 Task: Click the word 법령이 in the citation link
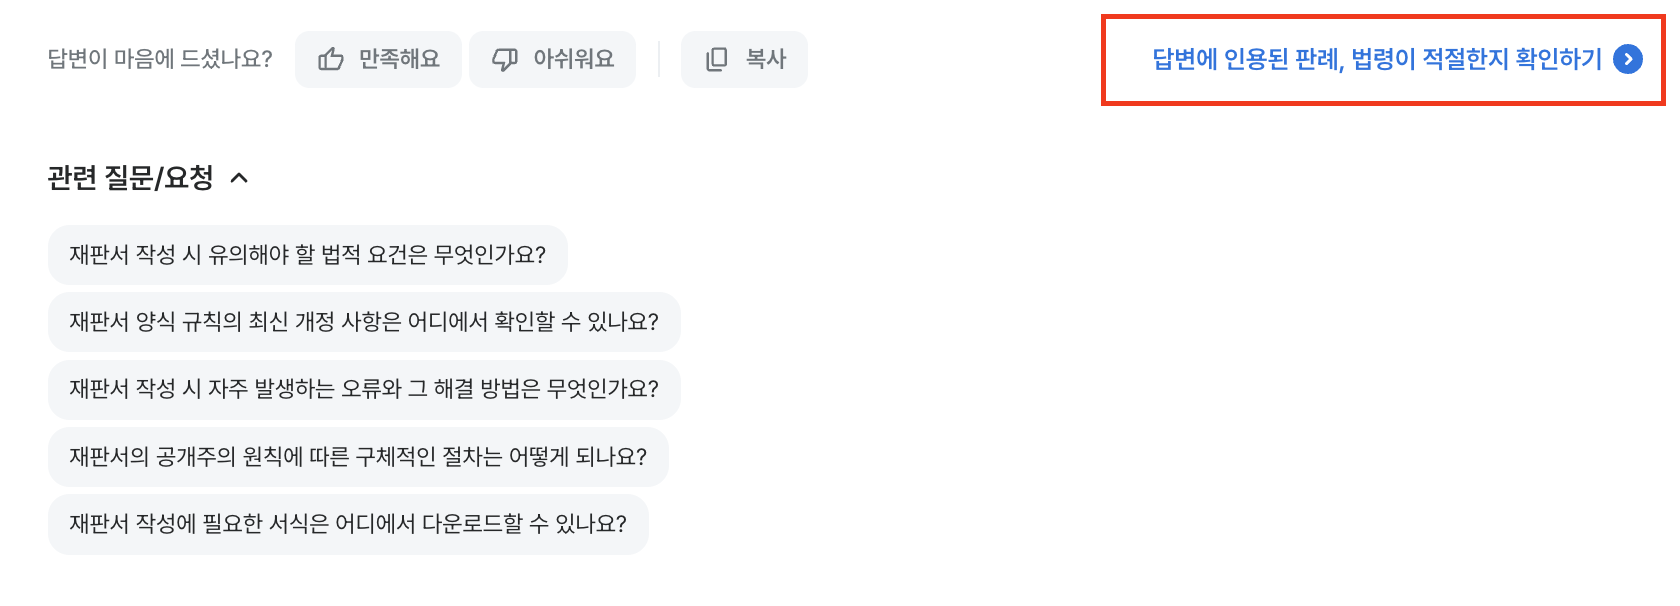point(1383,60)
